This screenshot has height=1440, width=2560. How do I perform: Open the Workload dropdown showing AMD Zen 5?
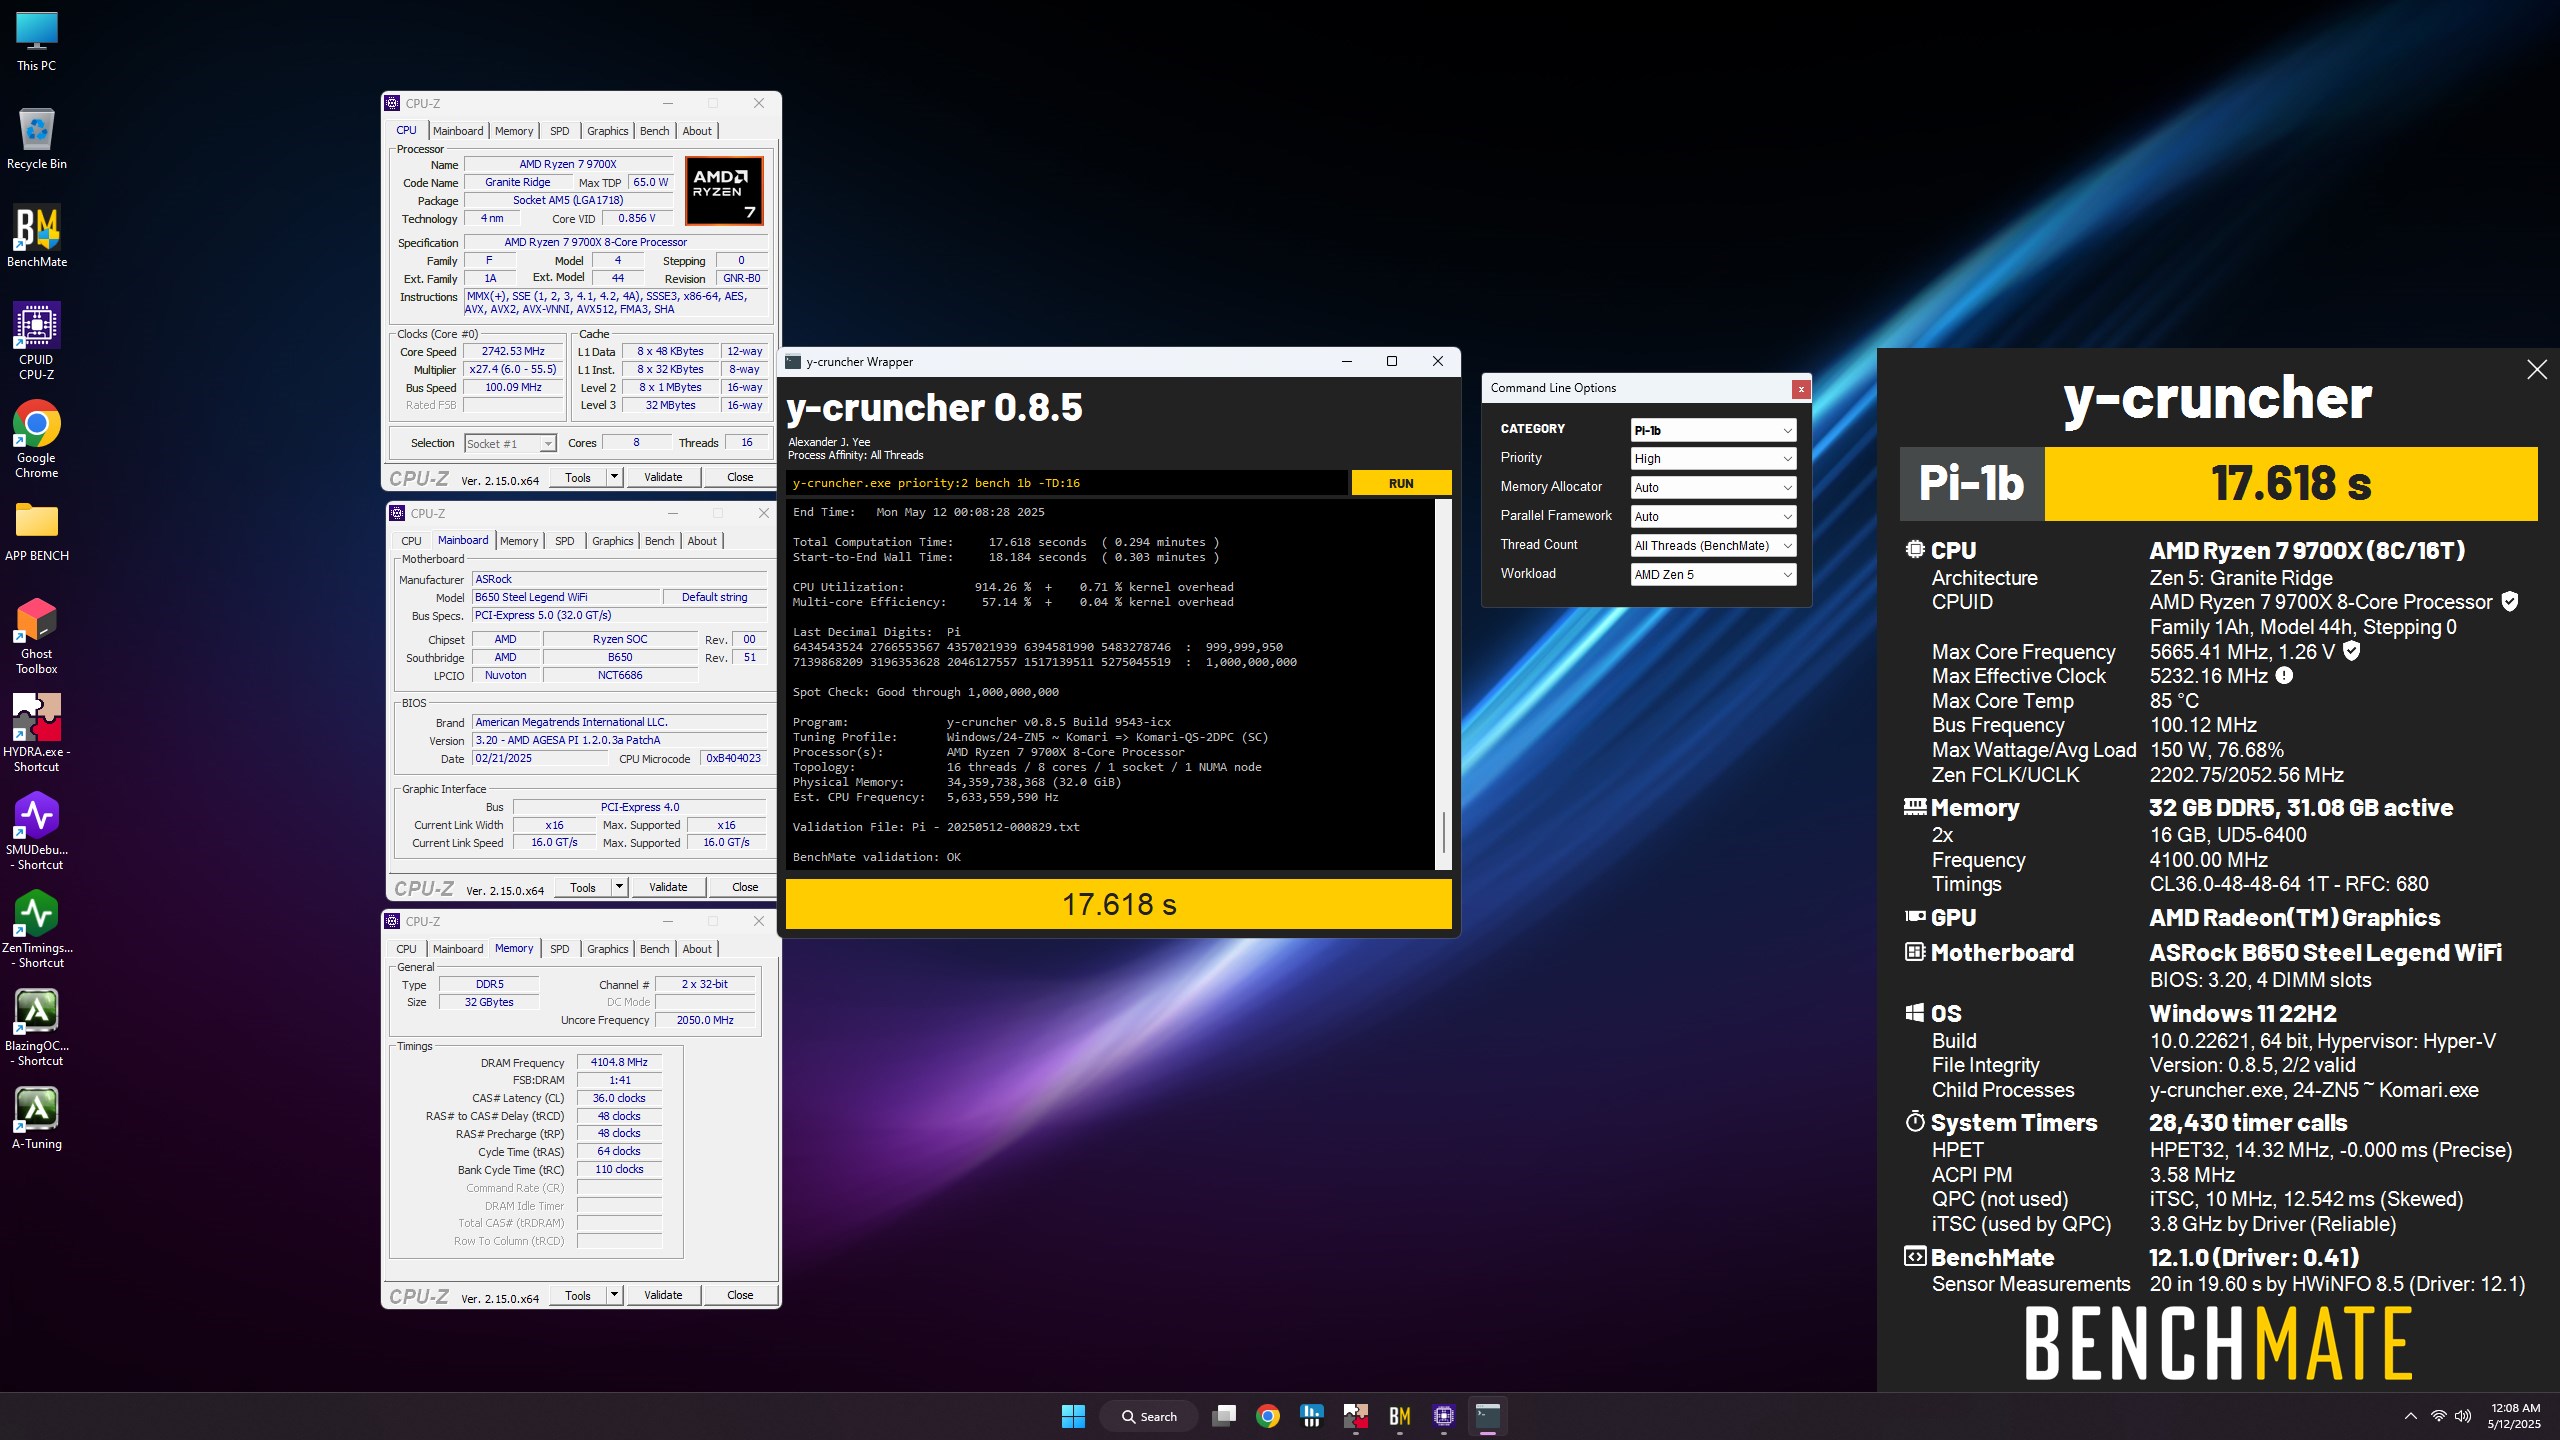pyautogui.click(x=1713, y=575)
